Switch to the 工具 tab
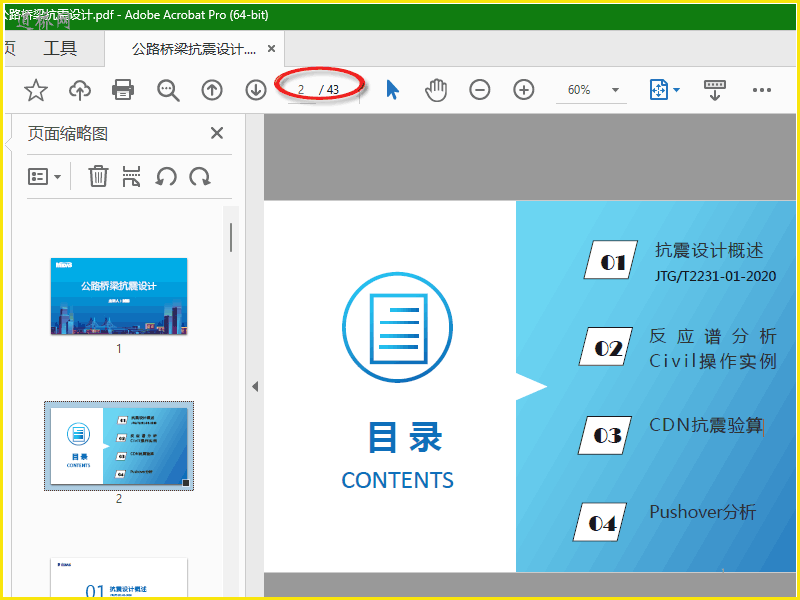The width and height of the screenshot is (800, 600). (60, 49)
